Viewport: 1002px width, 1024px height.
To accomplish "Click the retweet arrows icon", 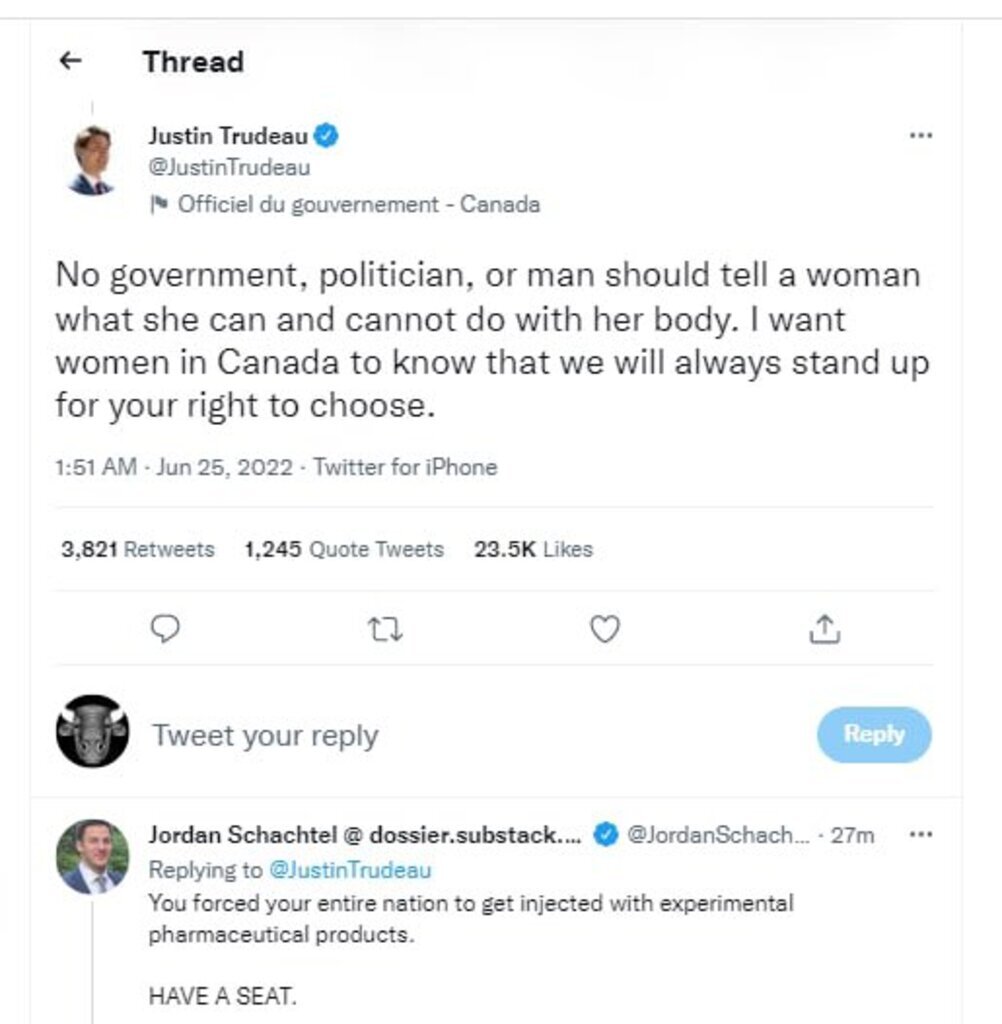I will [384, 629].
